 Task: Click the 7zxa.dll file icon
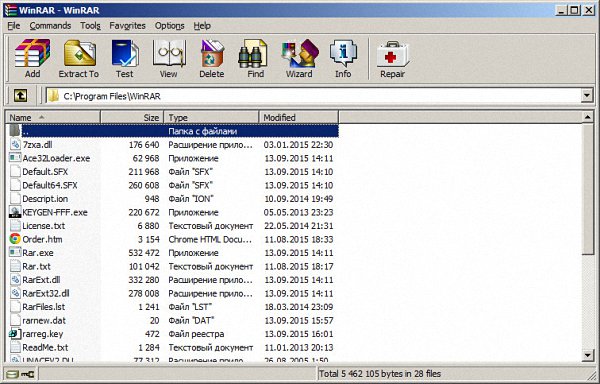coord(15,145)
